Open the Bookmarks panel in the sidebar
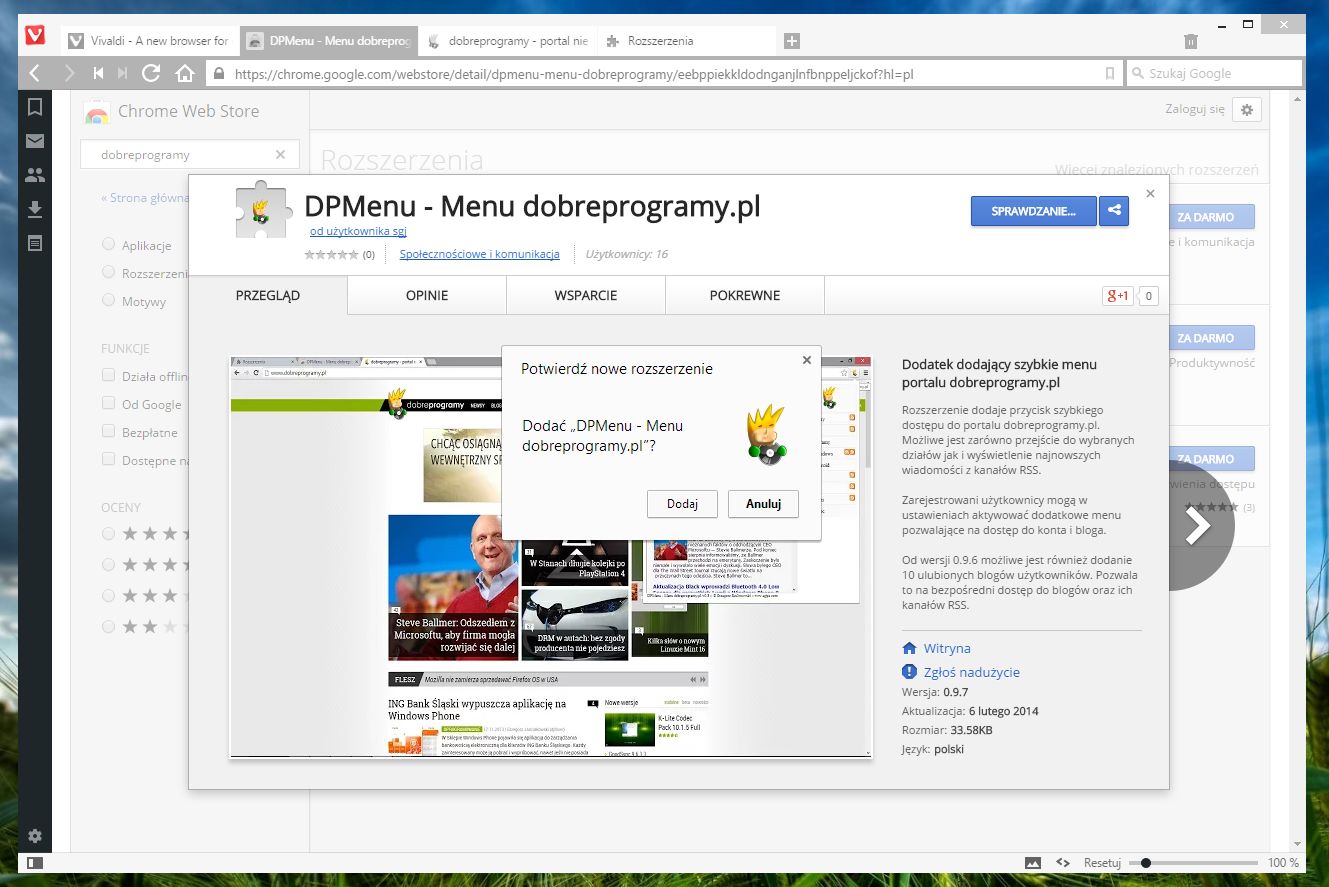The height and width of the screenshot is (887, 1329). point(35,107)
